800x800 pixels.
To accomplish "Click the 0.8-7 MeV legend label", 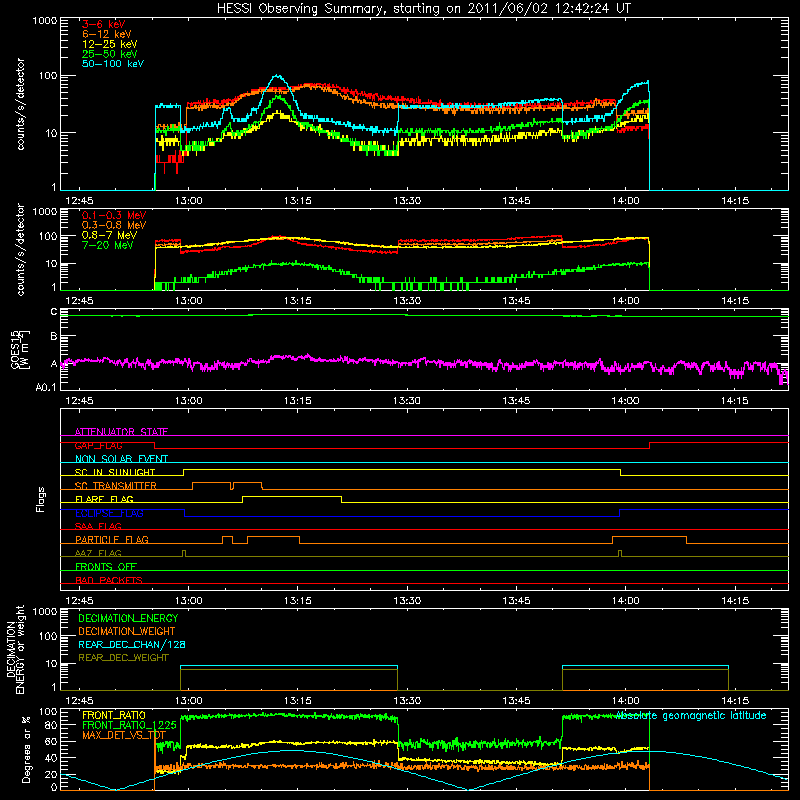I will 109,235.
